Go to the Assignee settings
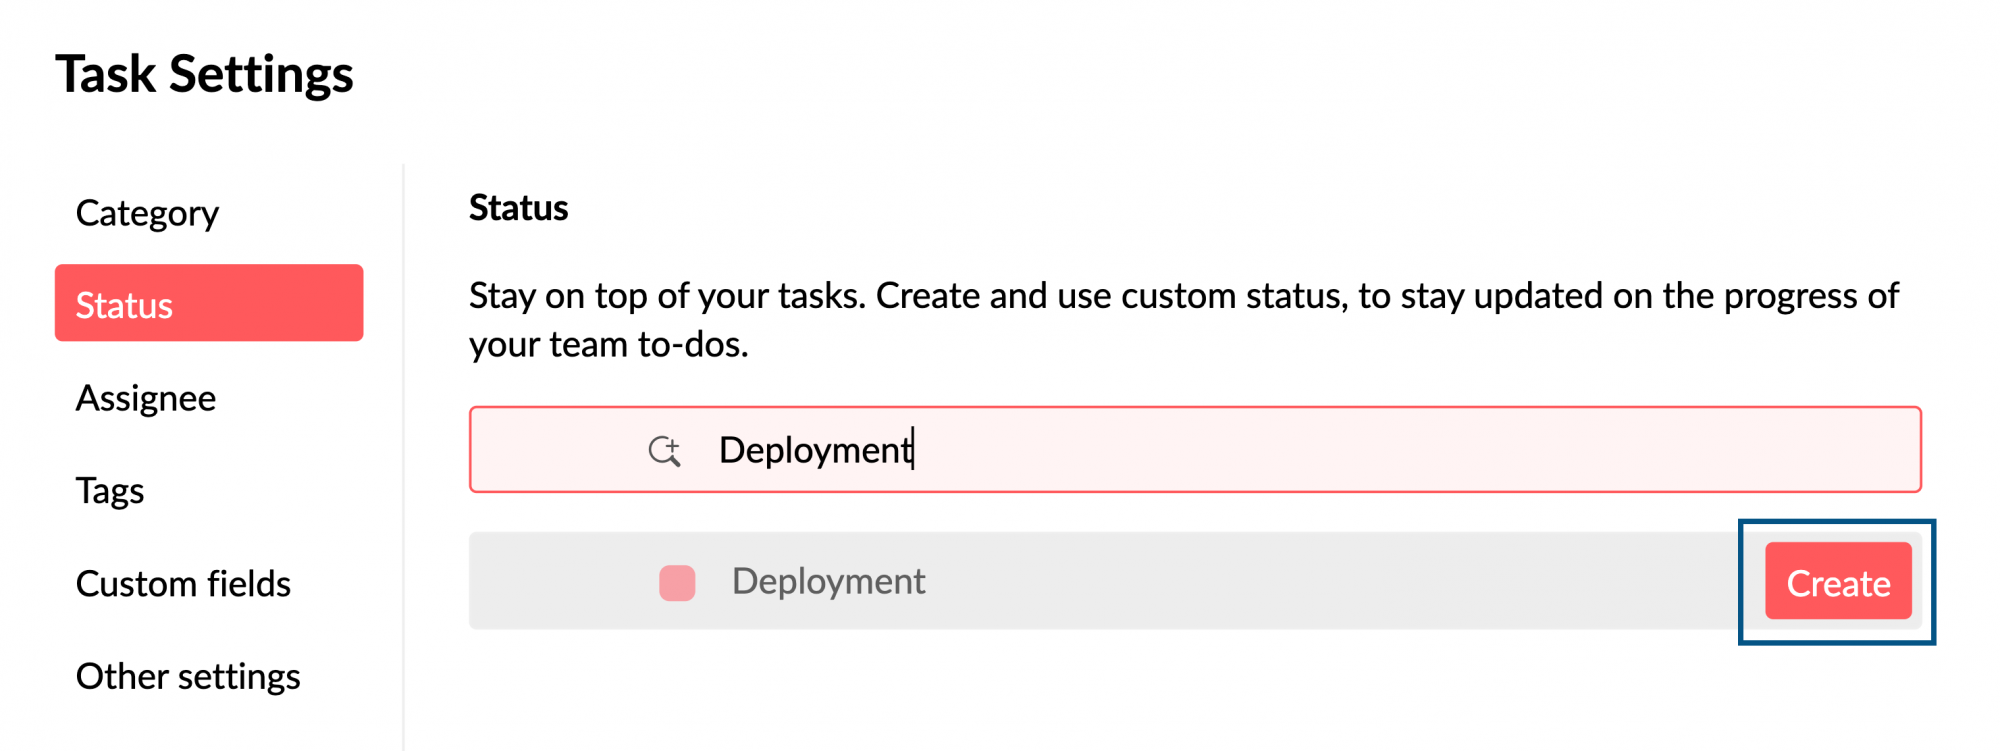This screenshot has height=751, width=2000. [x=146, y=398]
